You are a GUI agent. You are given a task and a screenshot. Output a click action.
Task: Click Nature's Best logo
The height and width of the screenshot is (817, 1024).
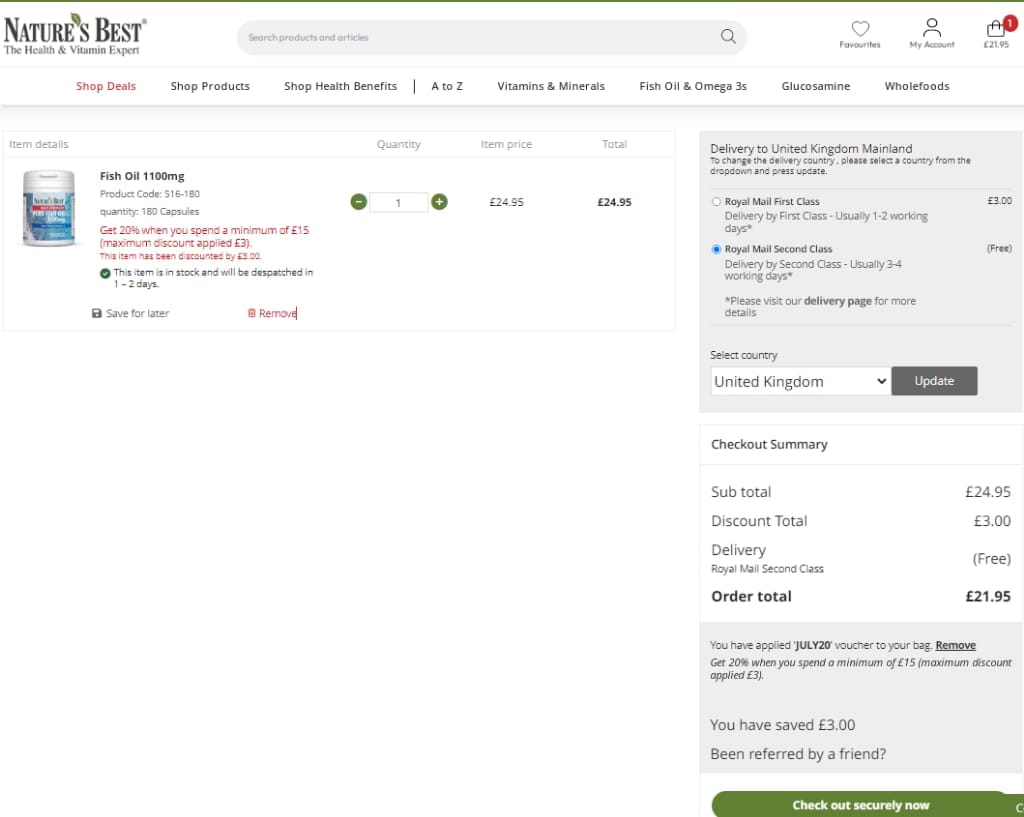pos(74,34)
